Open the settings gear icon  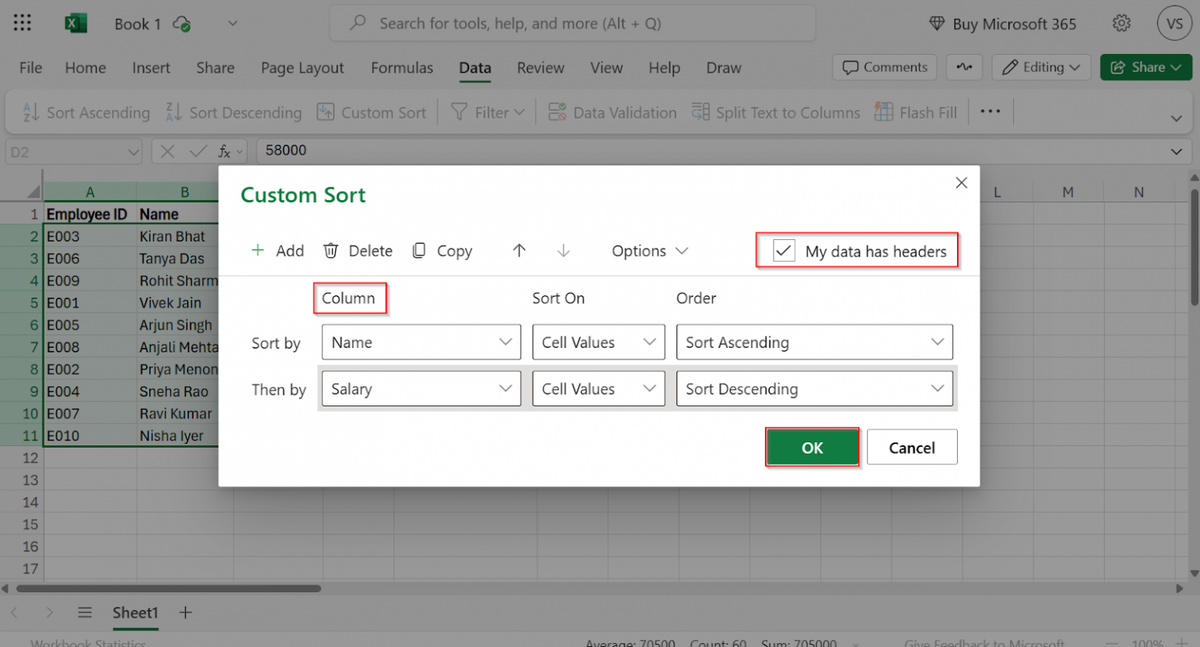(1122, 23)
